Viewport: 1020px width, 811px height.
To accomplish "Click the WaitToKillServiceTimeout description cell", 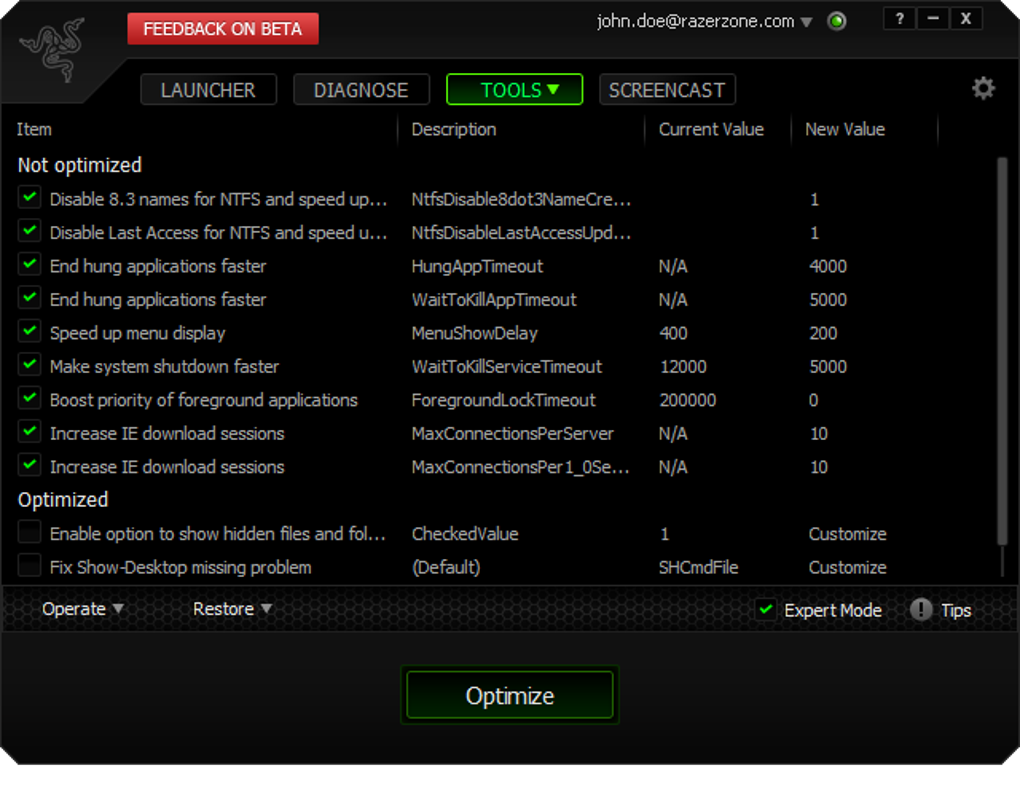I will pyautogui.click(x=506, y=366).
